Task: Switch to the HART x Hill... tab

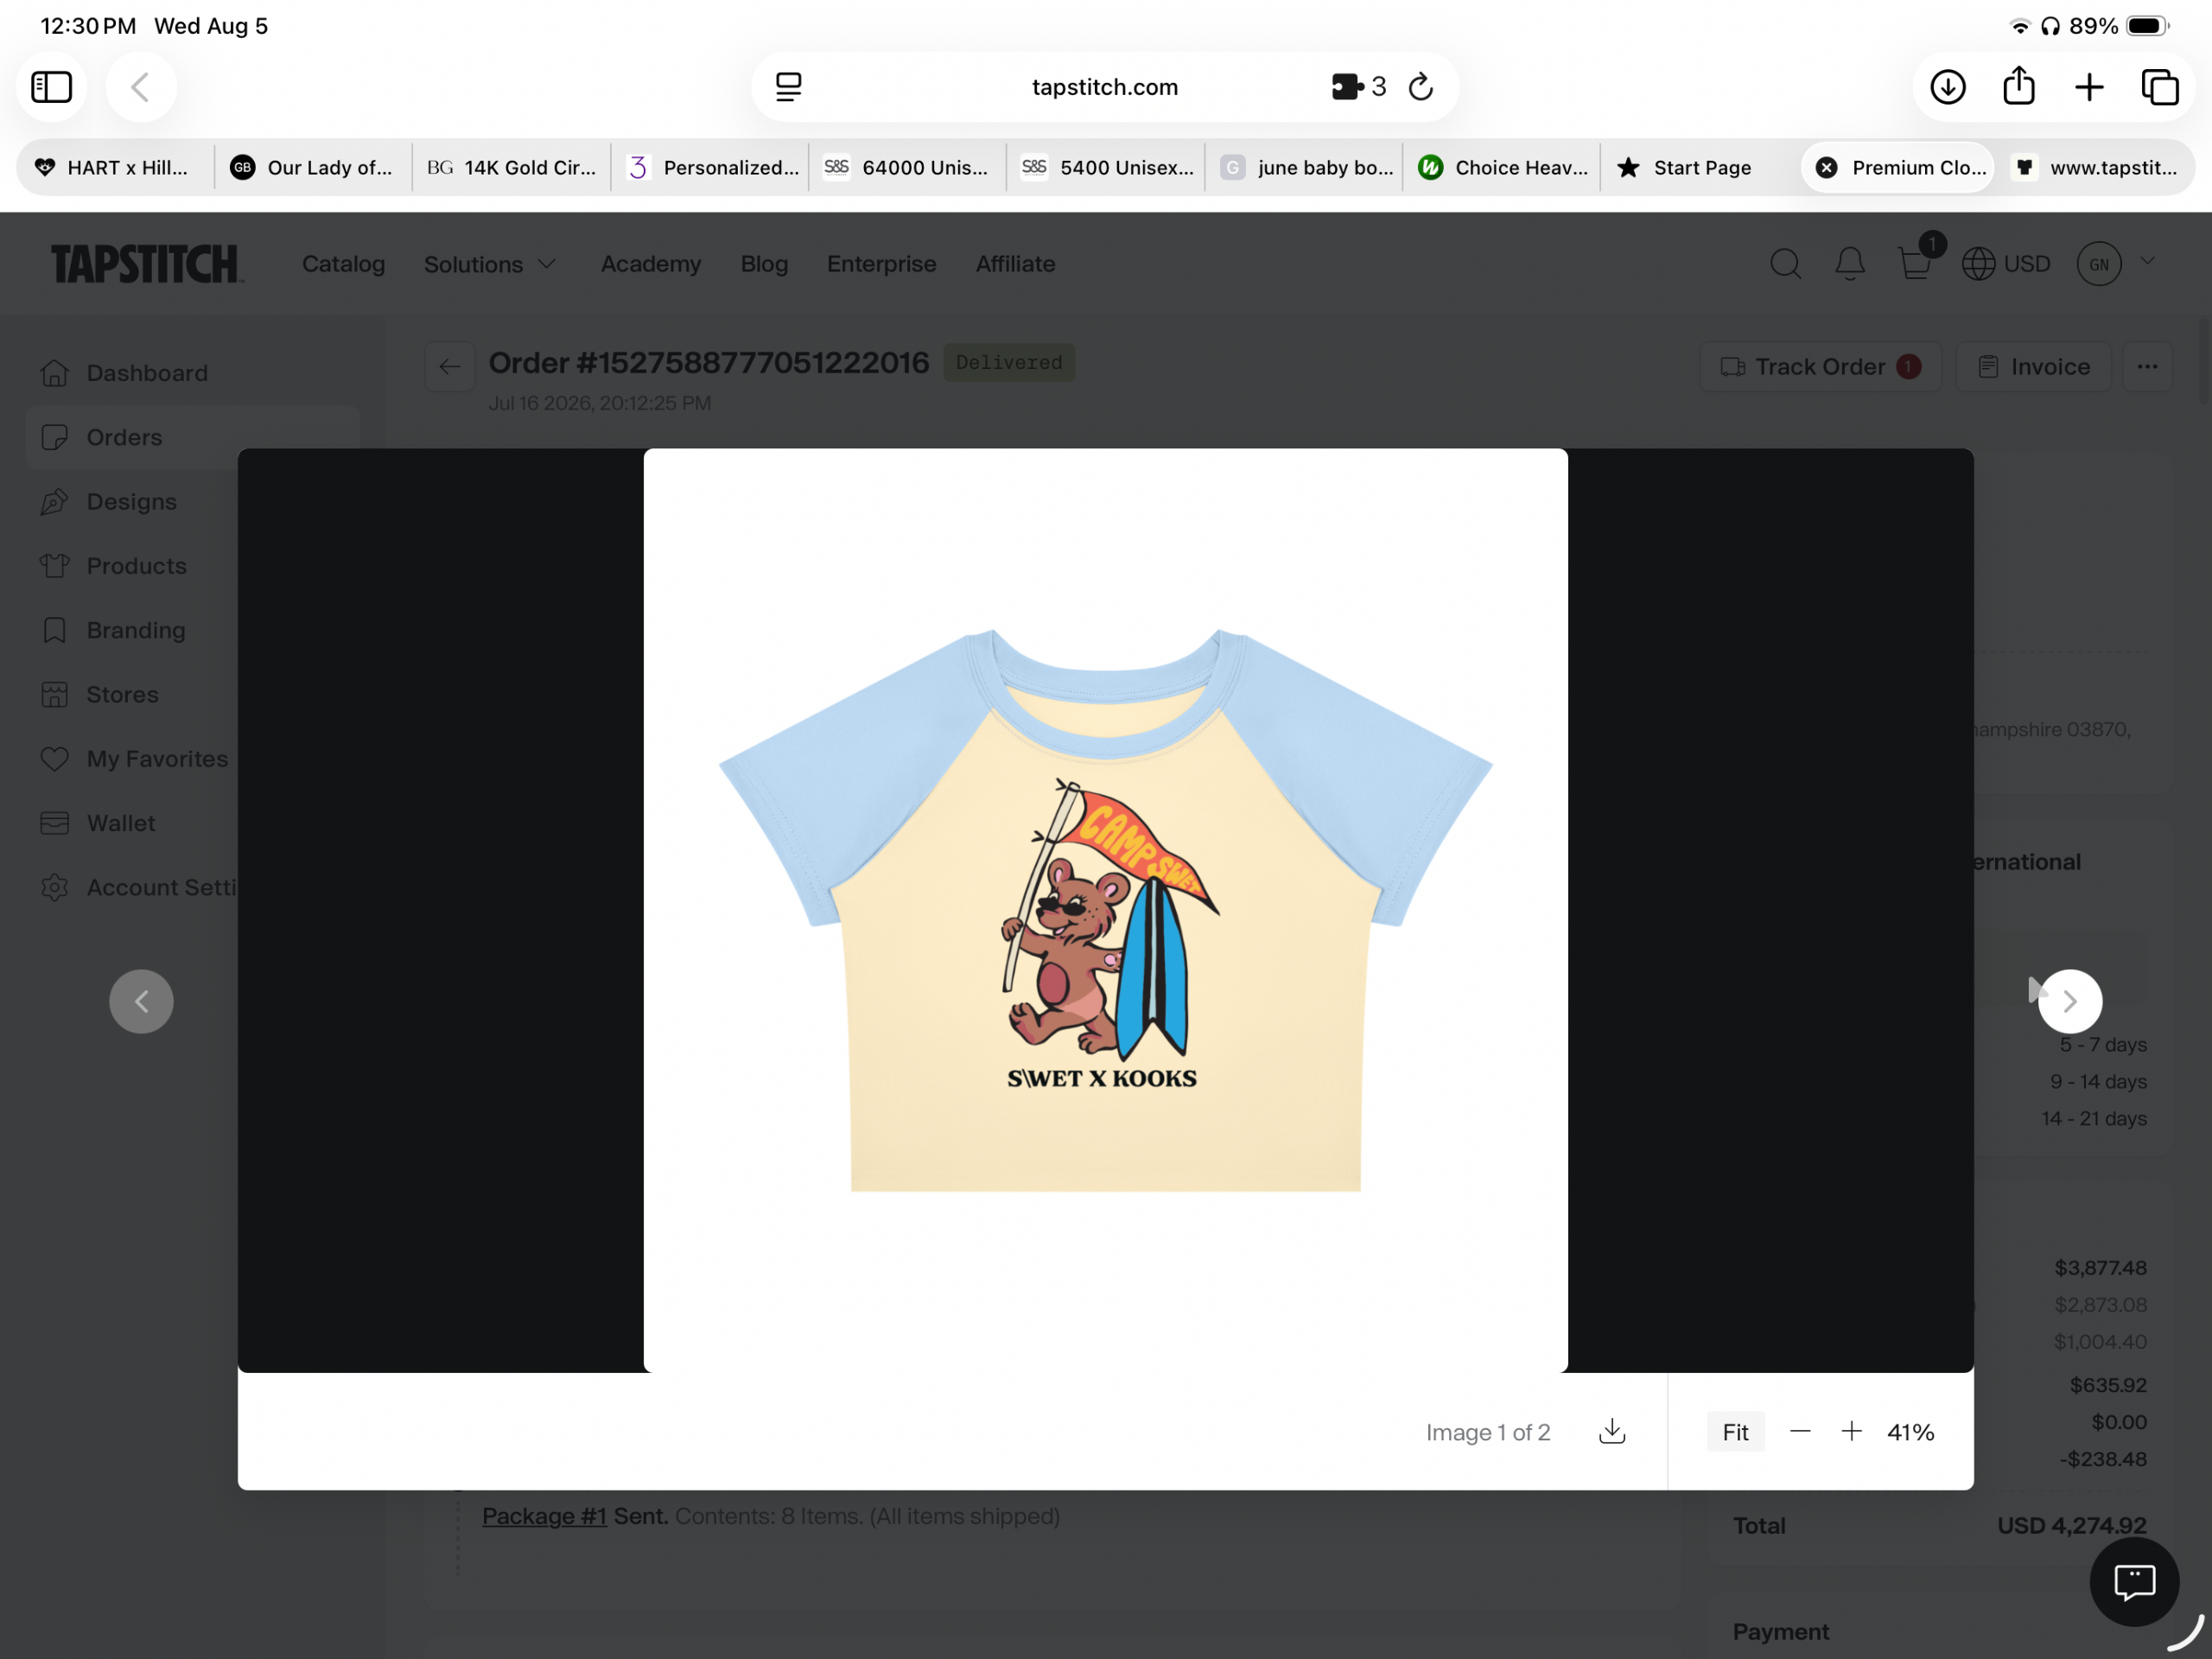Action: [113, 168]
